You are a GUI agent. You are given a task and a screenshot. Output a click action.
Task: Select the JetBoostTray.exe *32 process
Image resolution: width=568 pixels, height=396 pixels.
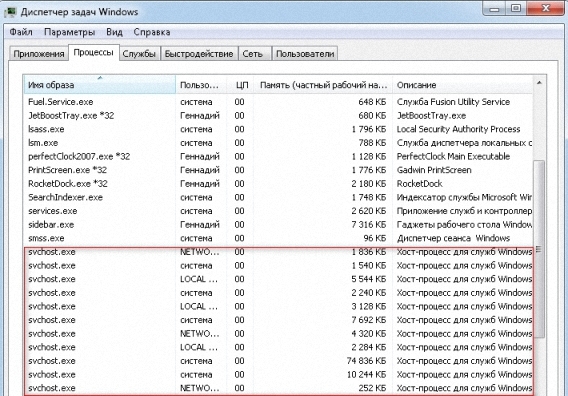coord(278,116)
